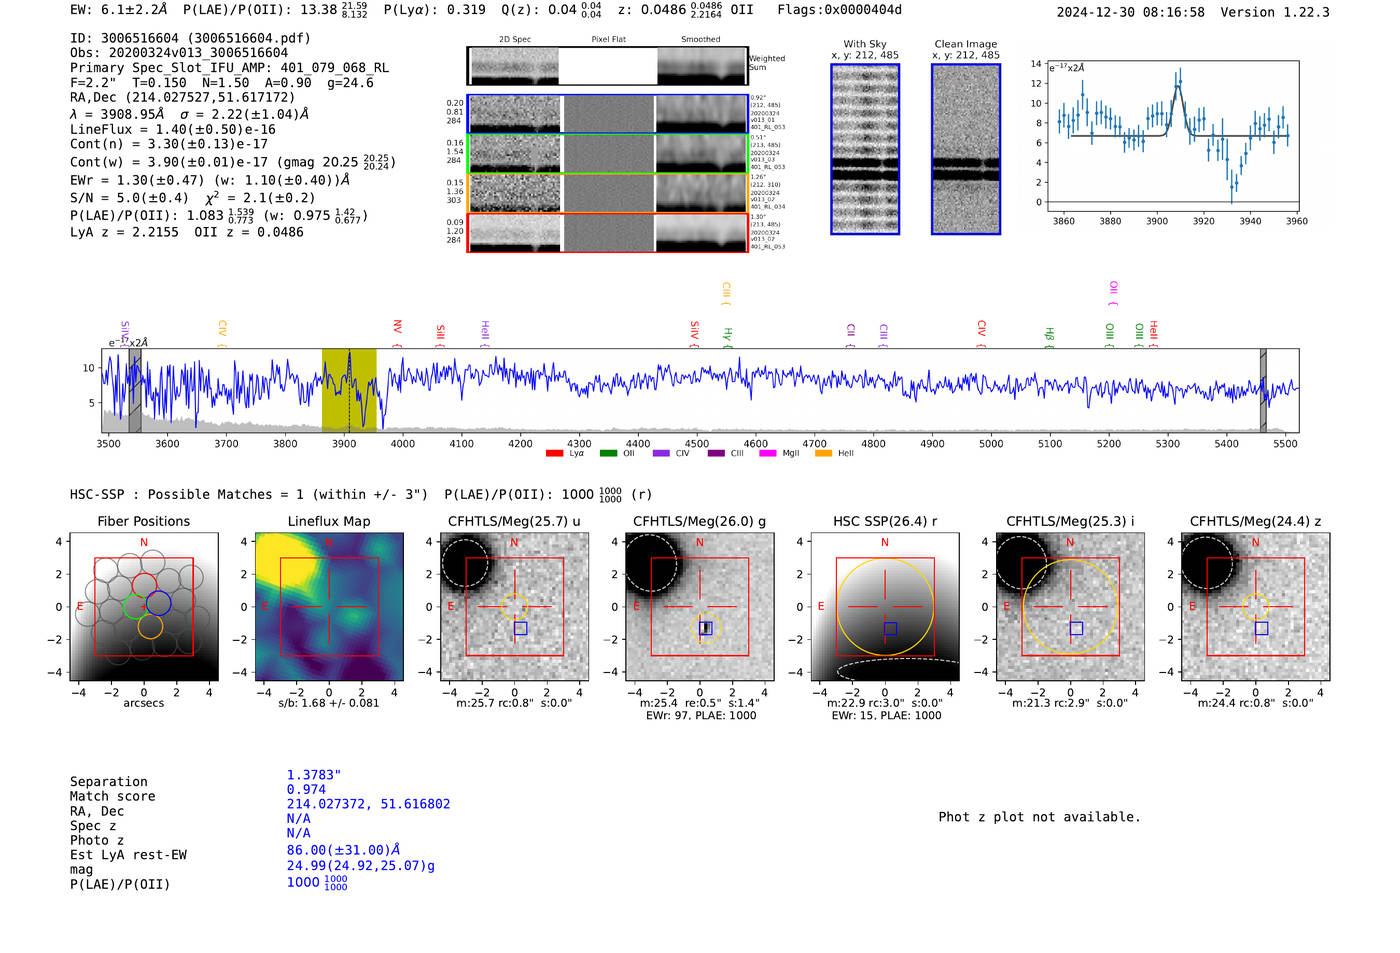Open the CFHTLS/Meg(26.0) g image
The height and width of the screenshot is (953, 1400).
point(699,606)
